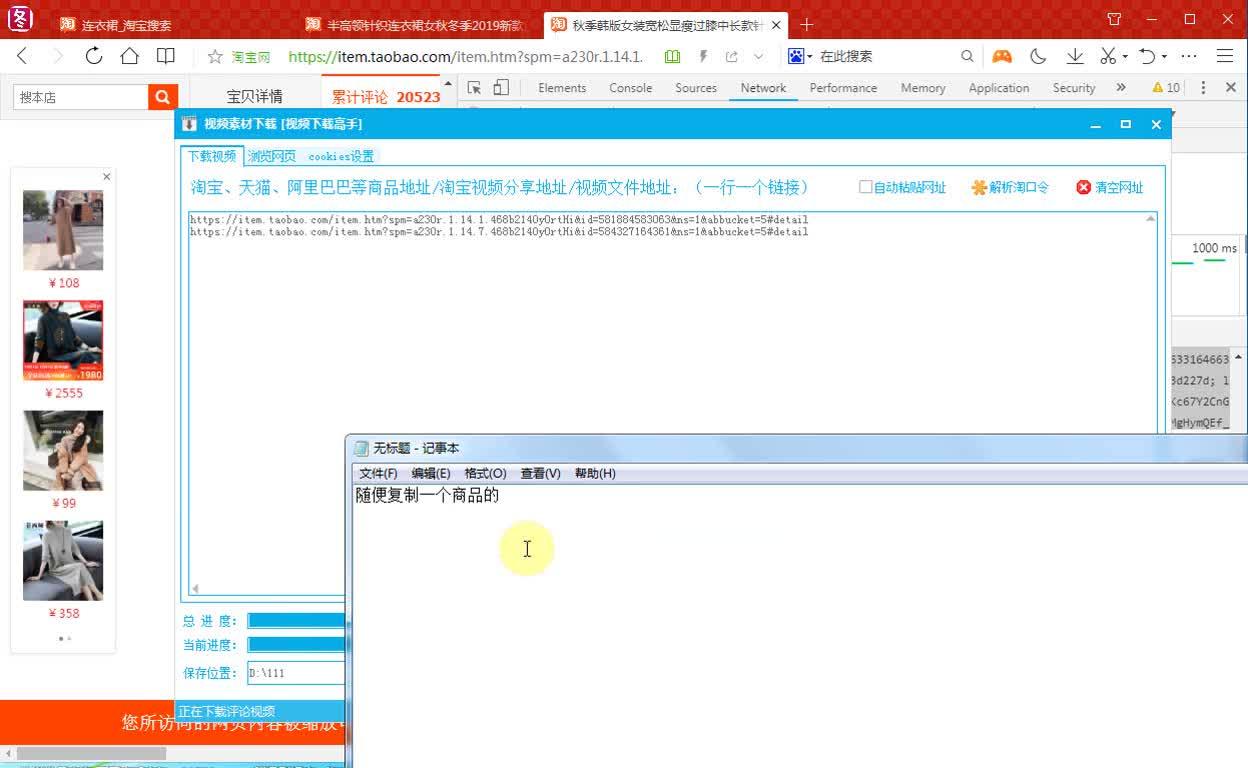
Task: Open the browser home page icon
Action: tap(129, 56)
